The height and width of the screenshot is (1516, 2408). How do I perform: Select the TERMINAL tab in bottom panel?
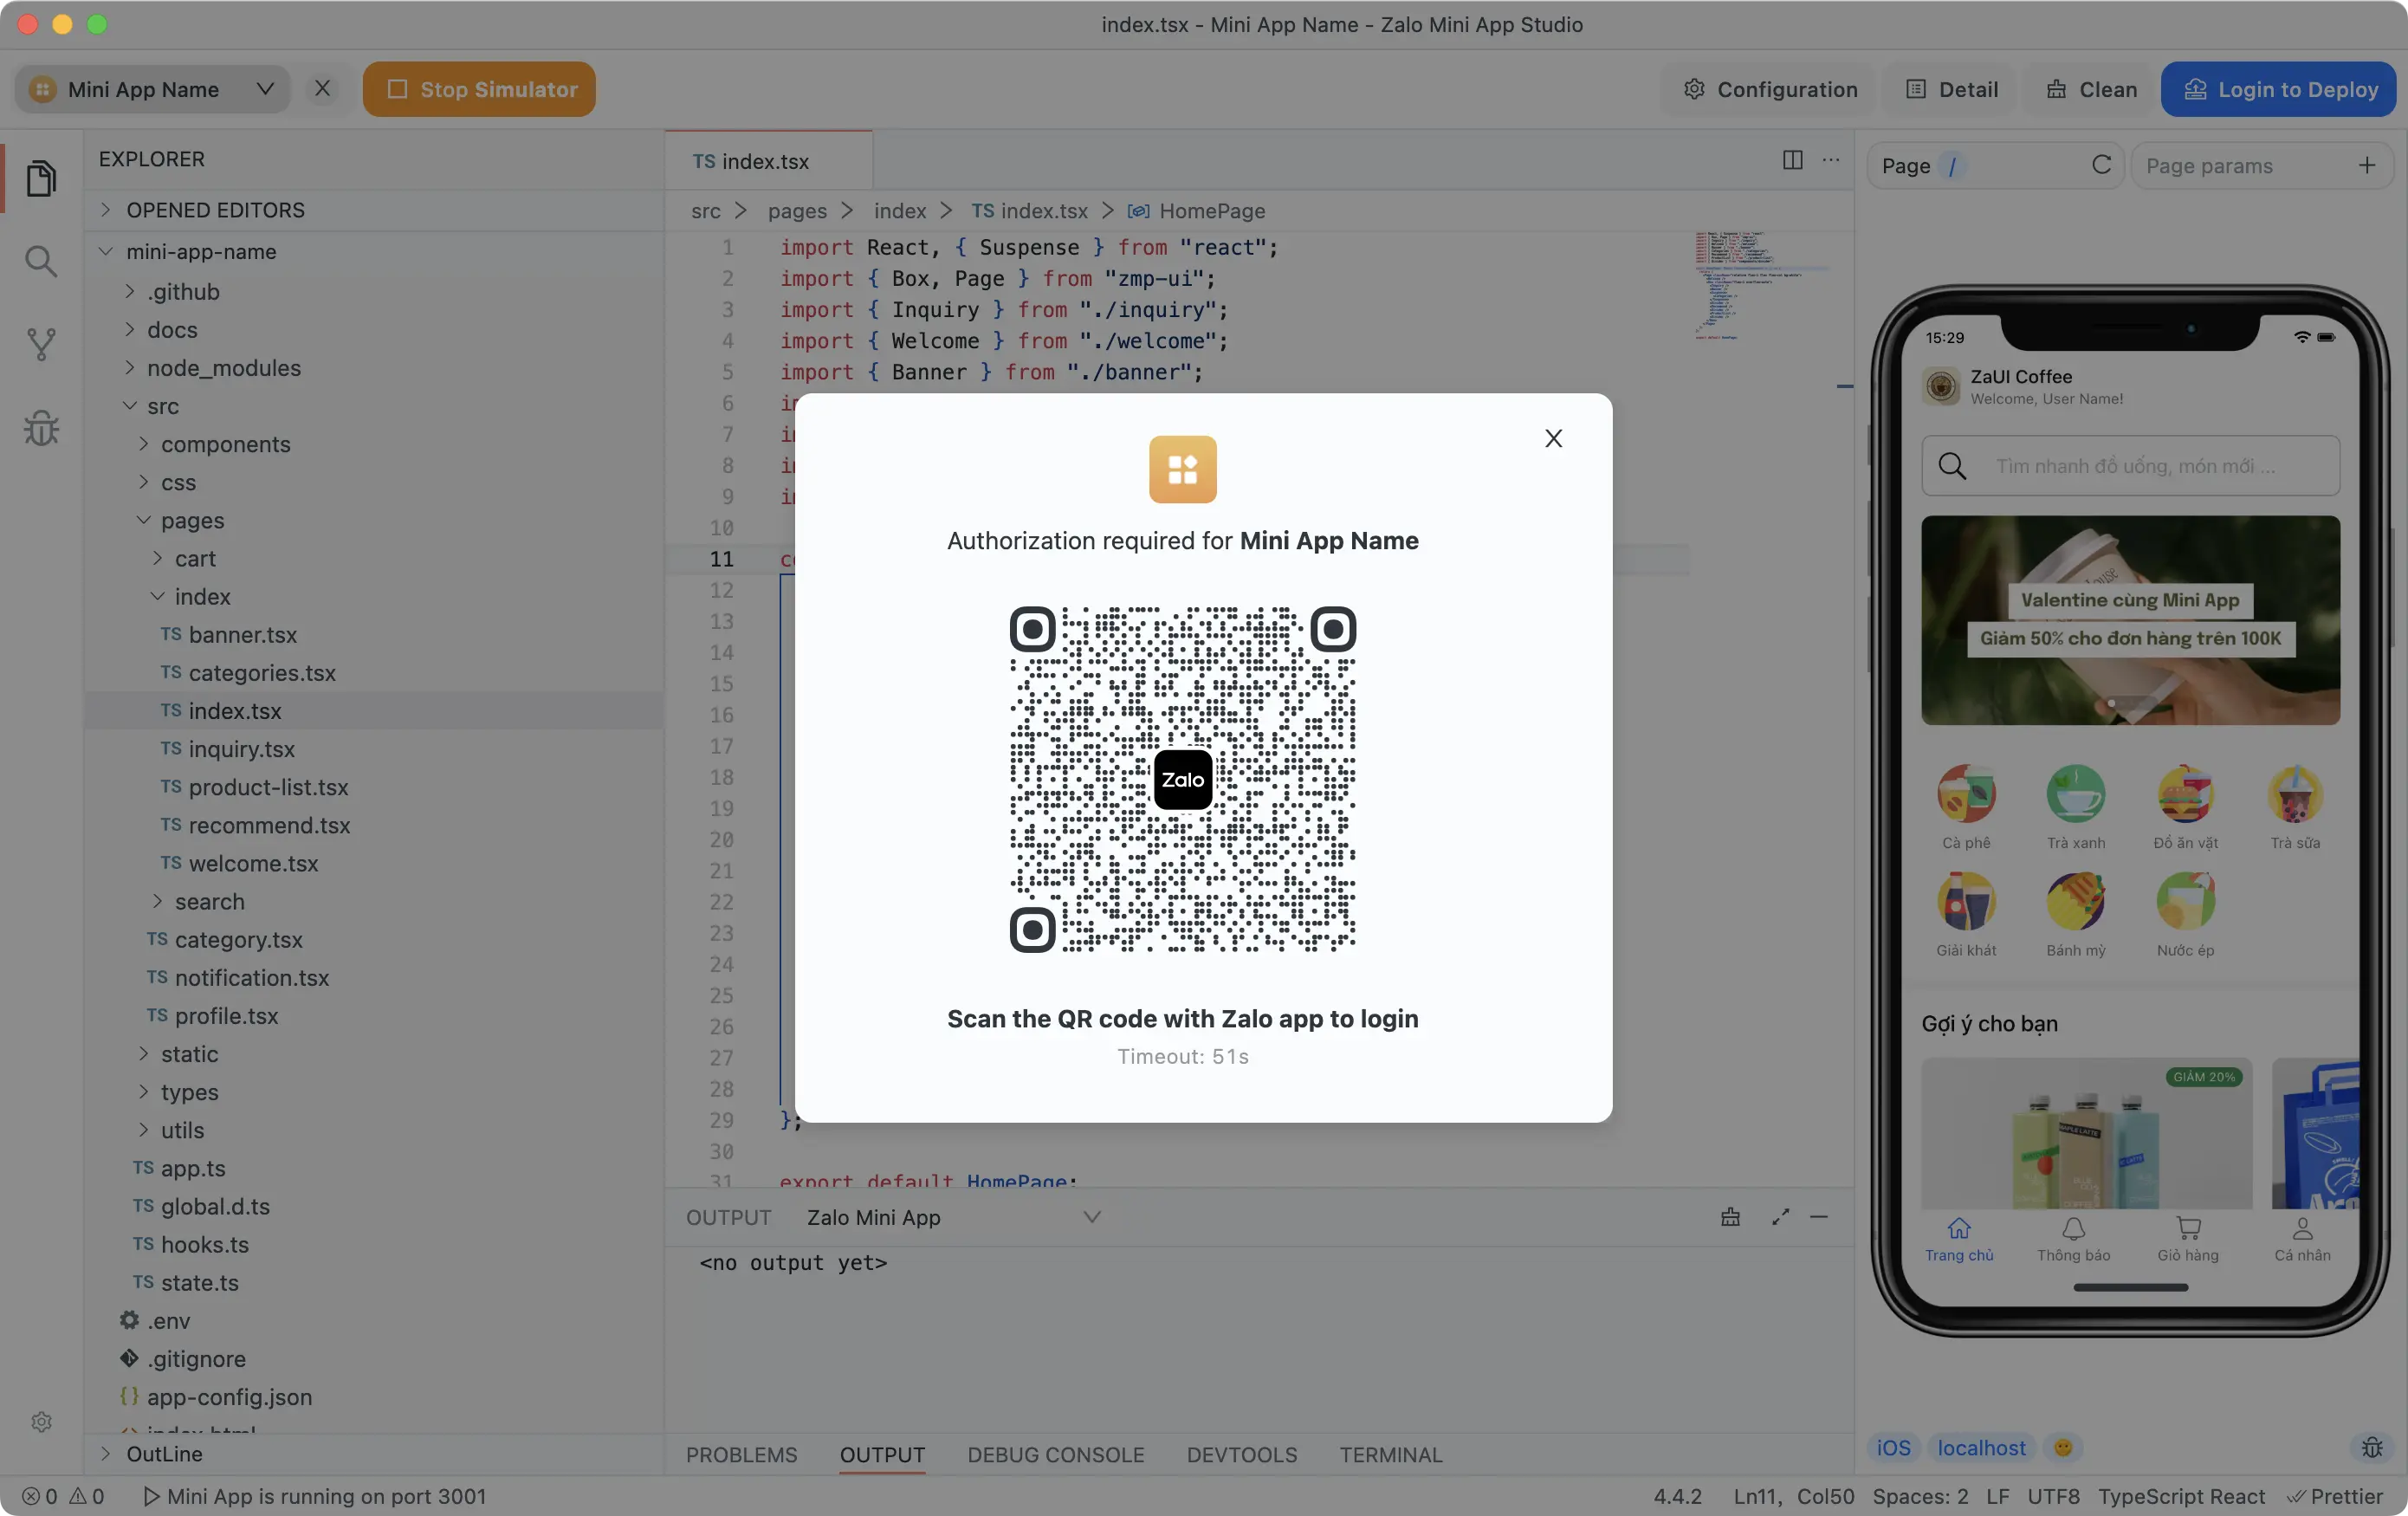1390,1453
